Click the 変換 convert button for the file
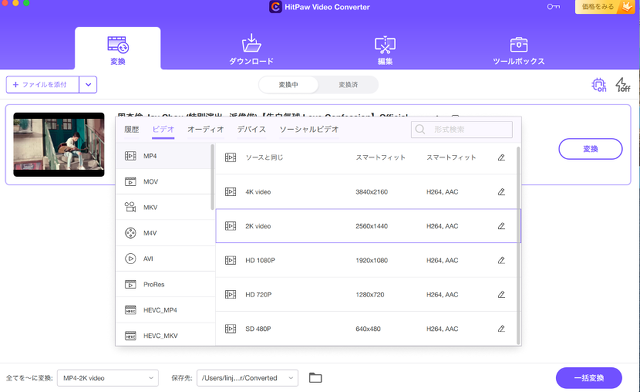The height and width of the screenshot is (392, 640). 590,149
